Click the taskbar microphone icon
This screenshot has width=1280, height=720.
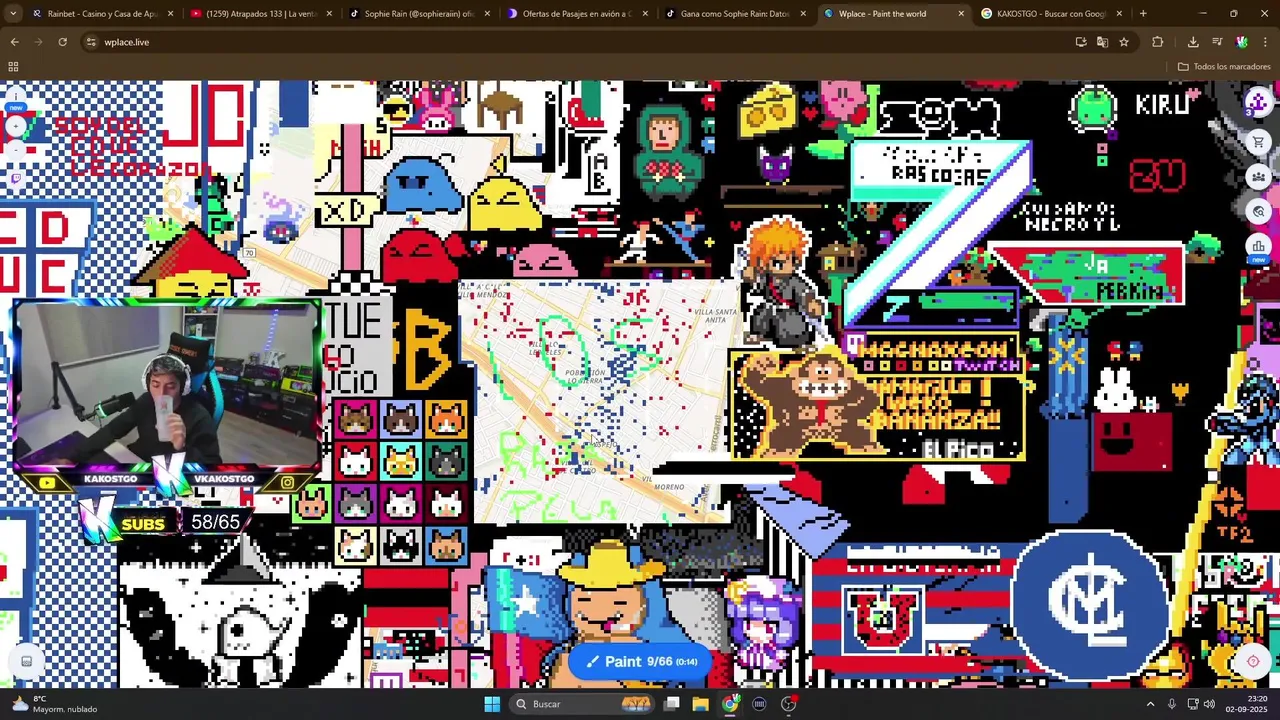click(x=1172, y=704)
